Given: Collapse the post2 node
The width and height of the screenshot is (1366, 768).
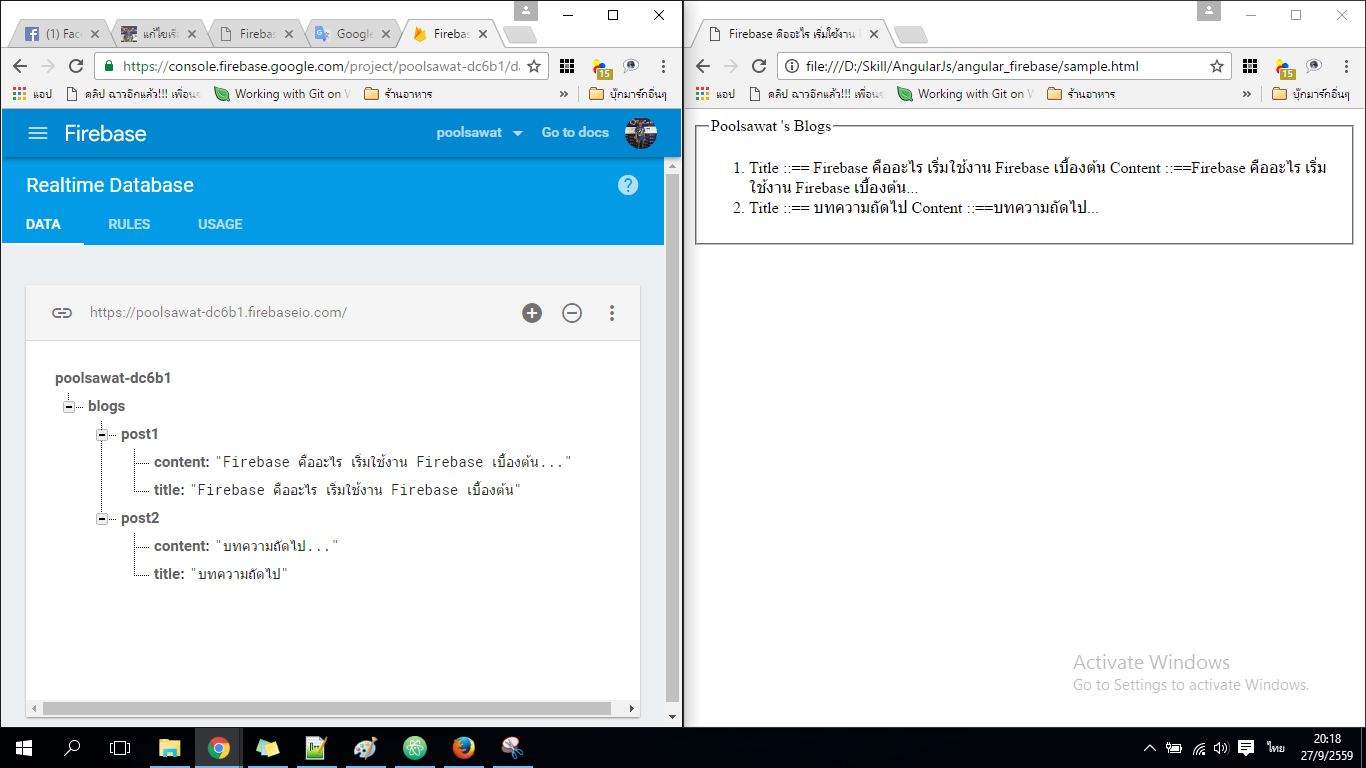Looking at the screenshot, I should tap(102, 519).
